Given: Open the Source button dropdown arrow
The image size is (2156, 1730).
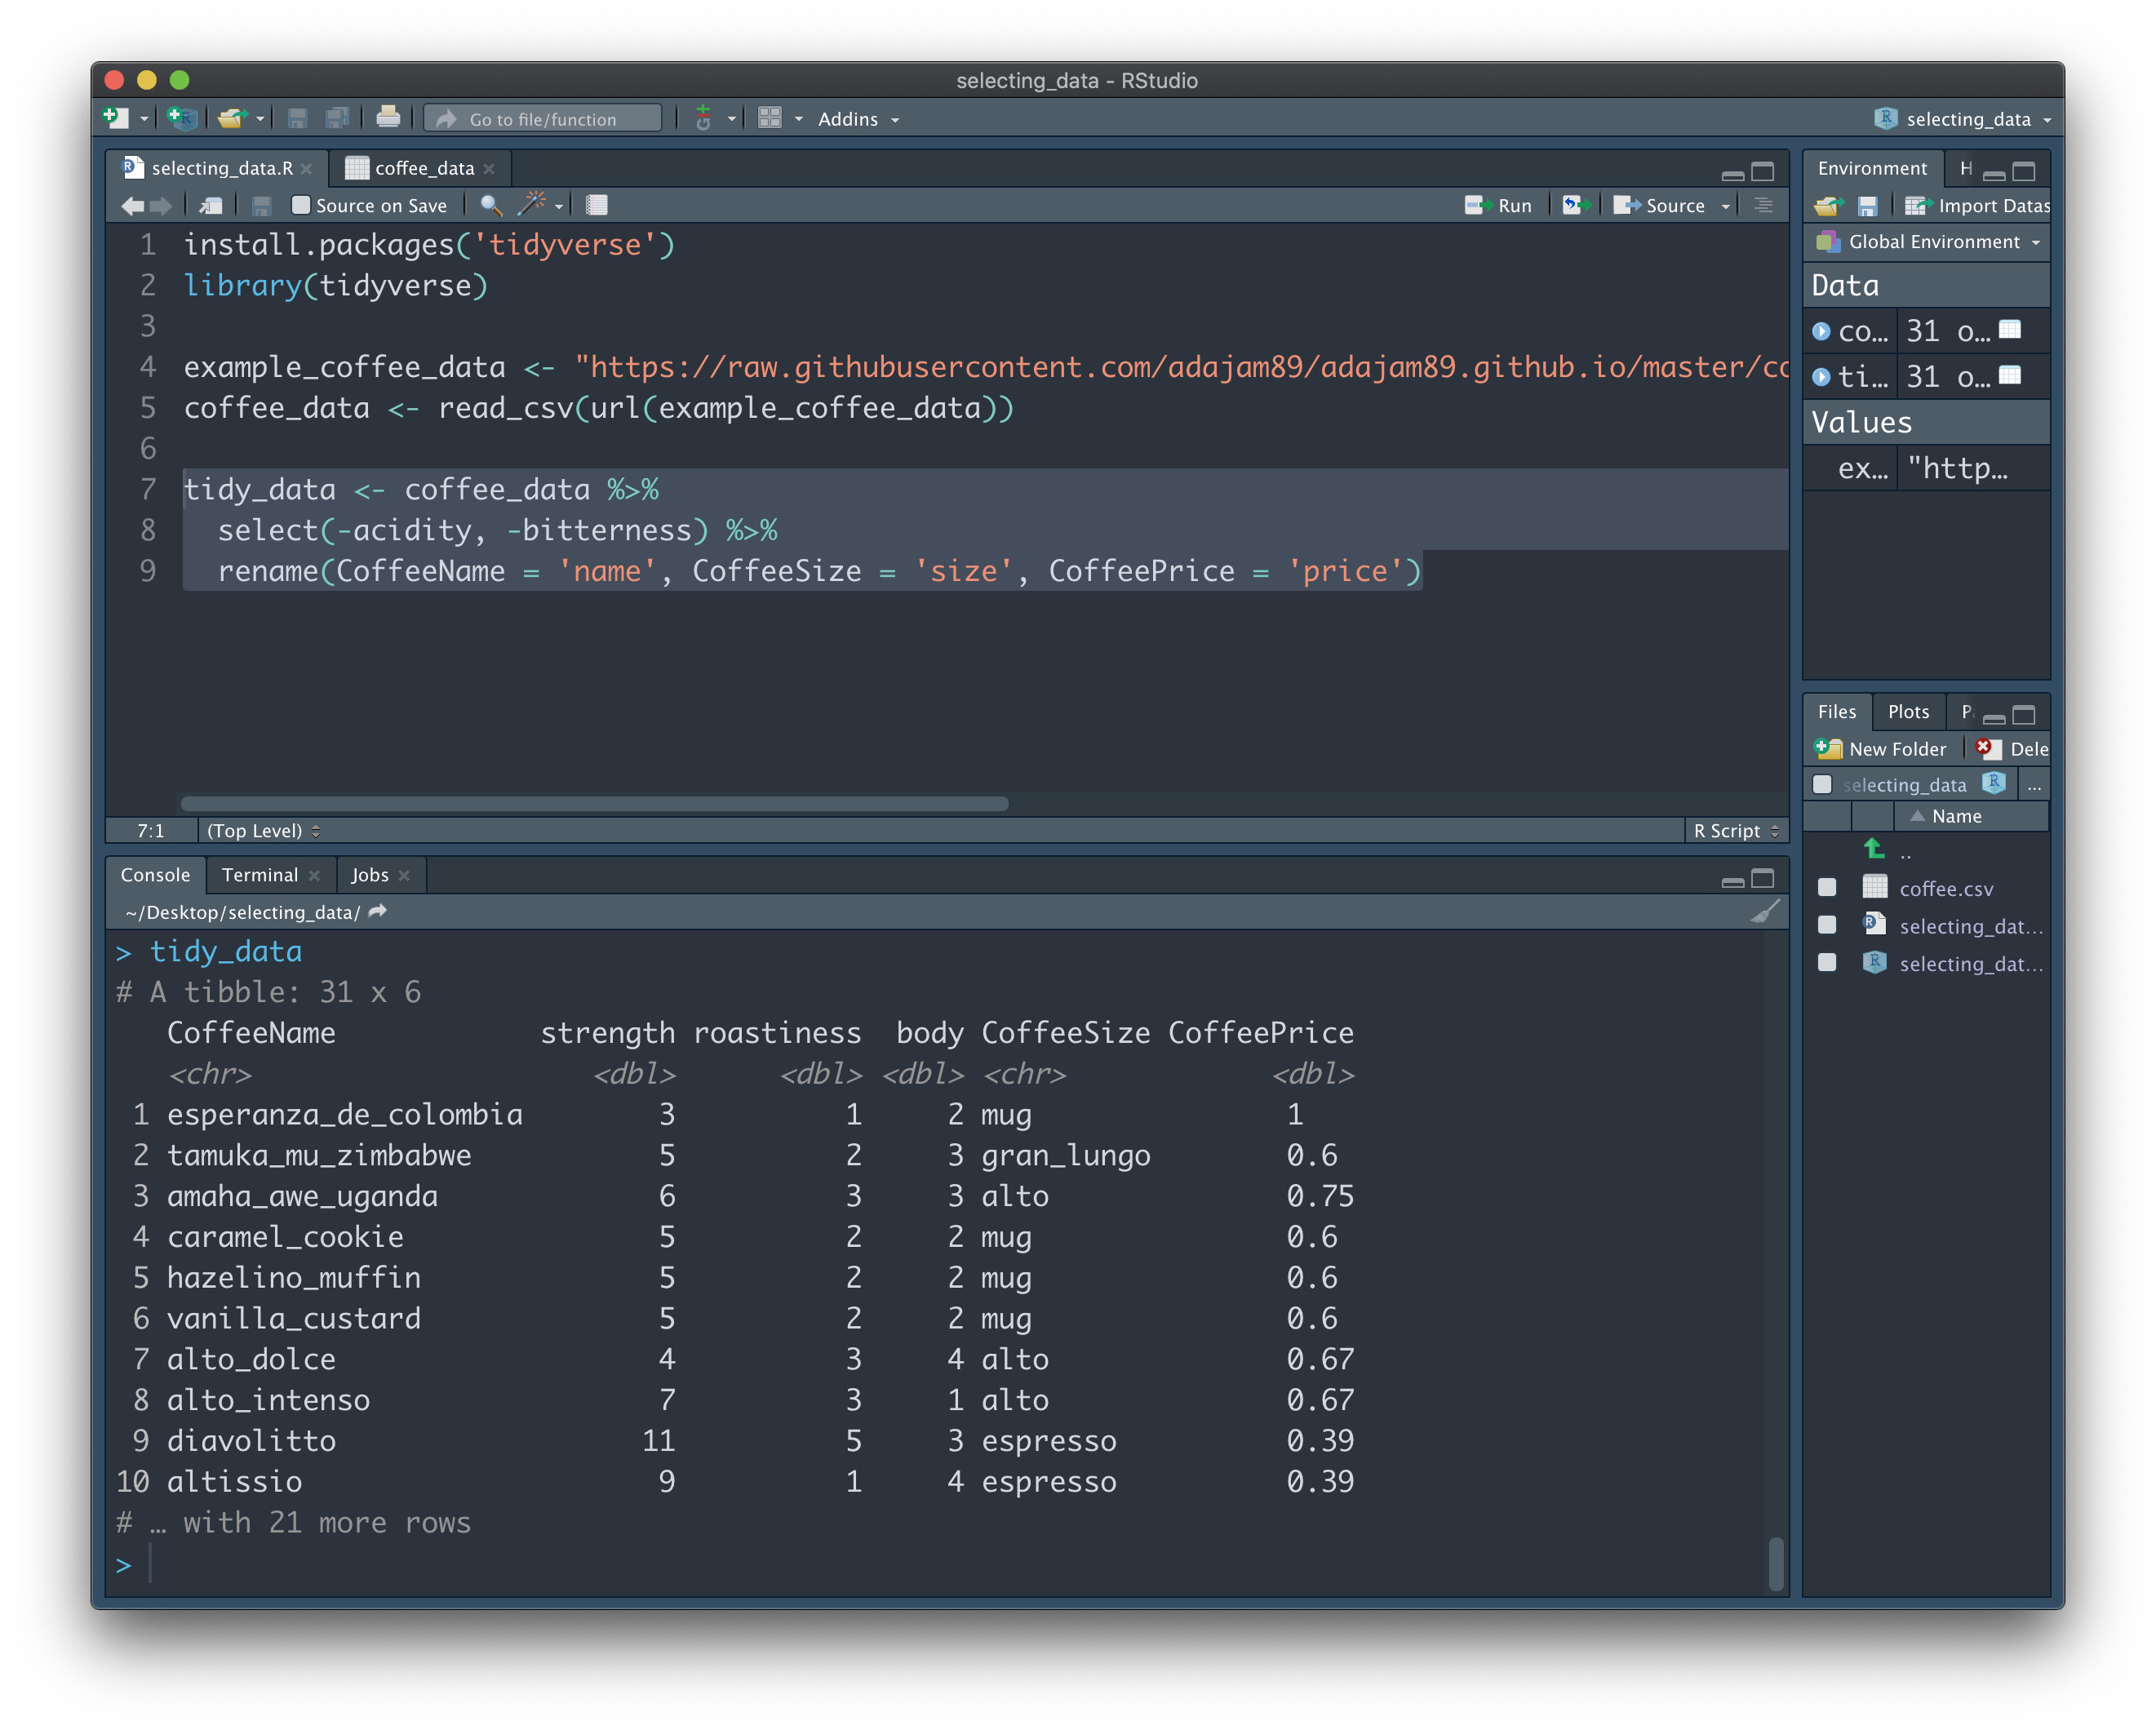Looking at the screenshot, I should tap(1725, 206).
